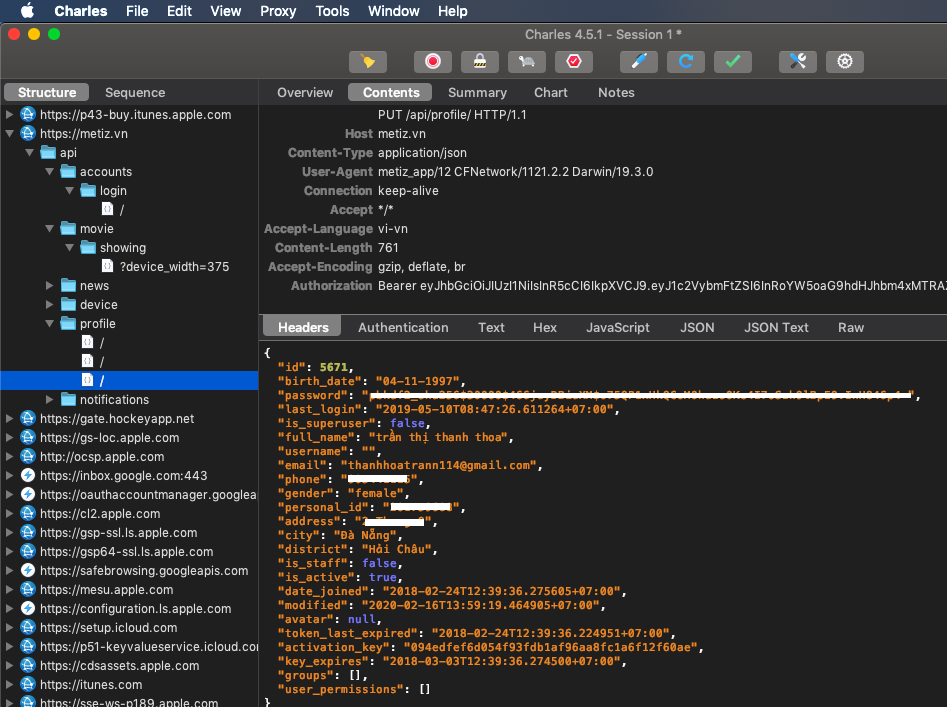Click the file icon beside ?device_width=375

click(x=108, y=266)
